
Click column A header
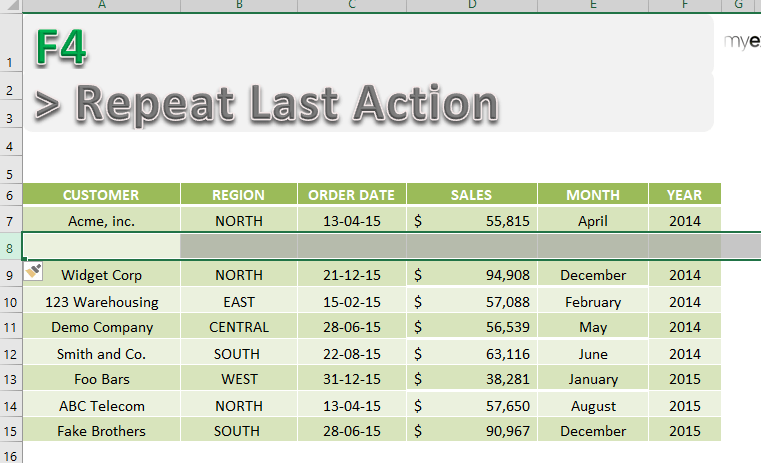coord(101,5)
